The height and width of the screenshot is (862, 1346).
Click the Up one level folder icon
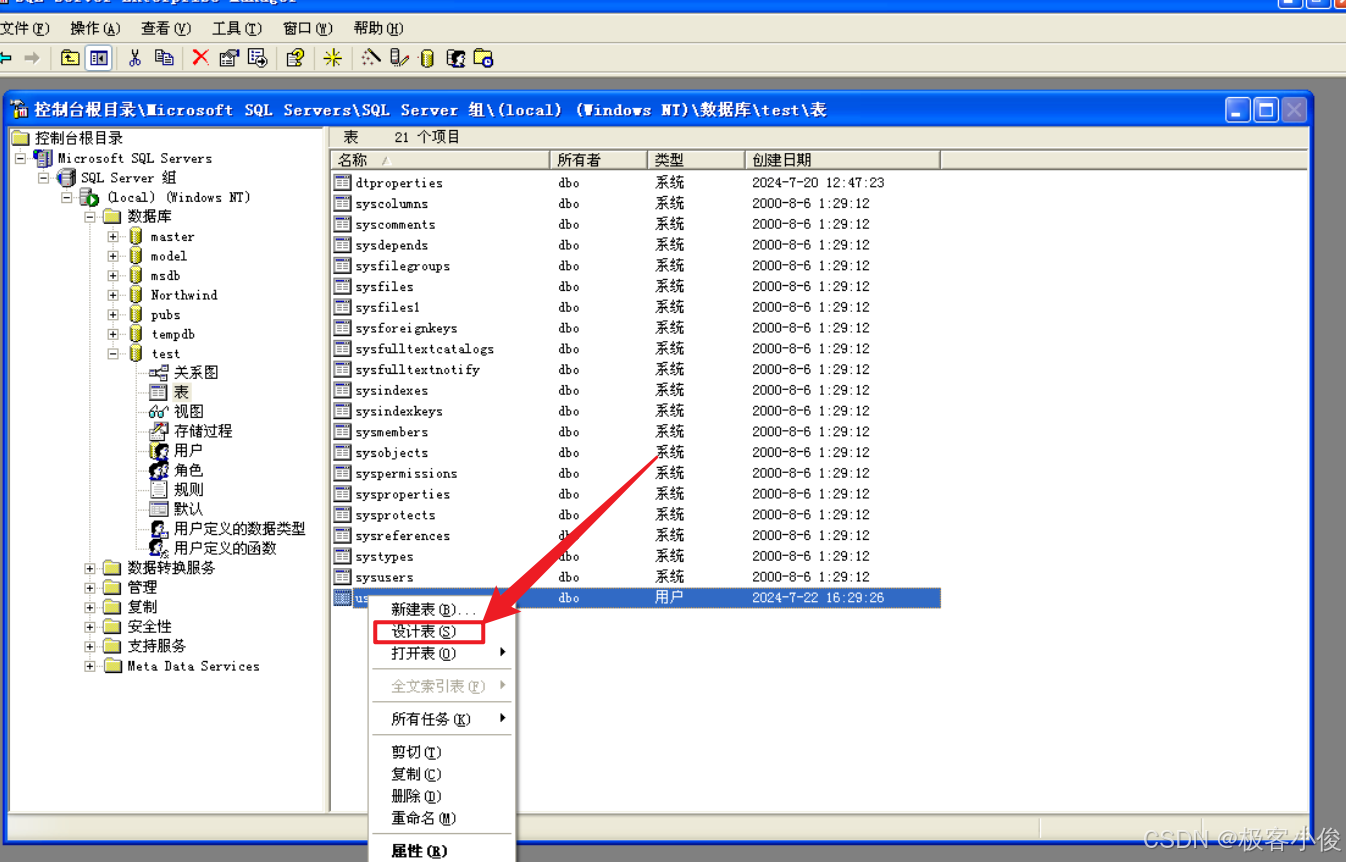(x=70, y=58)
